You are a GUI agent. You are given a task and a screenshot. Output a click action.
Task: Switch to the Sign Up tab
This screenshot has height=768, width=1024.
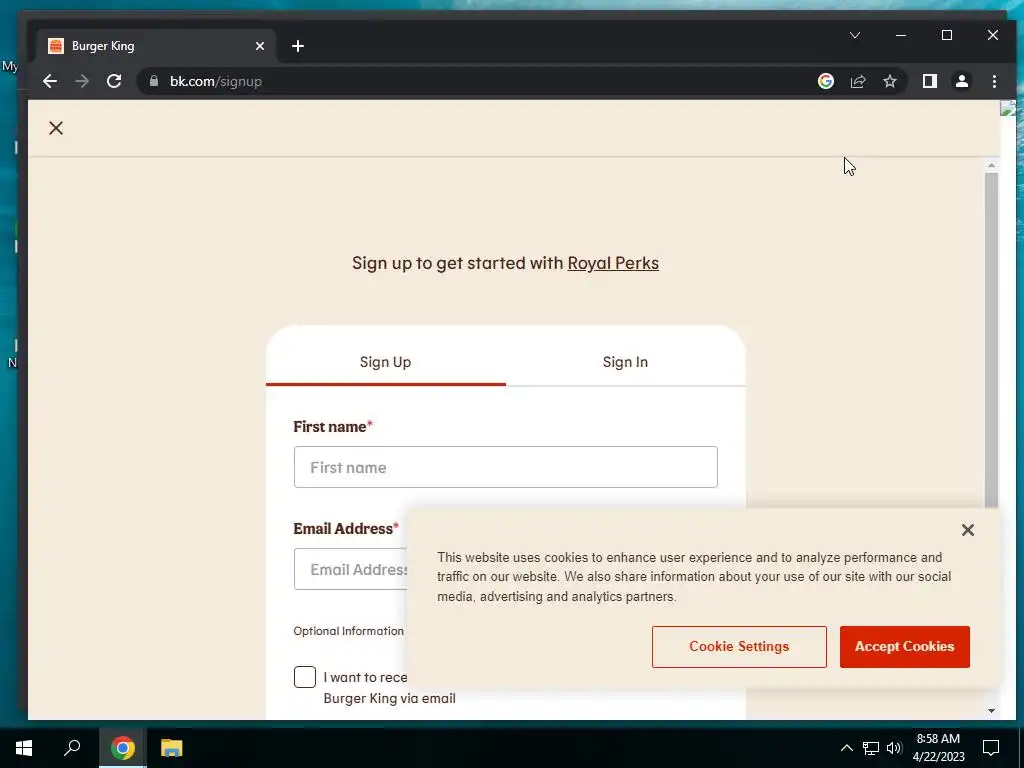(385, 362)
